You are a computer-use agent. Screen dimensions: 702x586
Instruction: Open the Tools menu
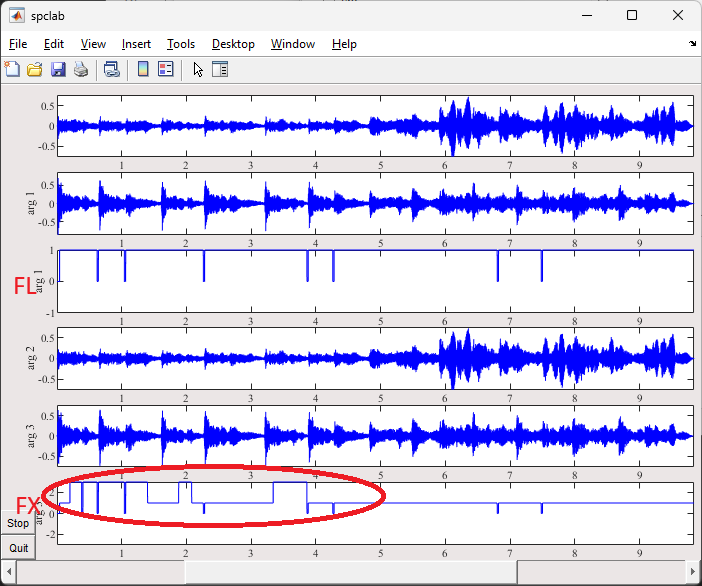pyautogui.click(x=181, y=44)
